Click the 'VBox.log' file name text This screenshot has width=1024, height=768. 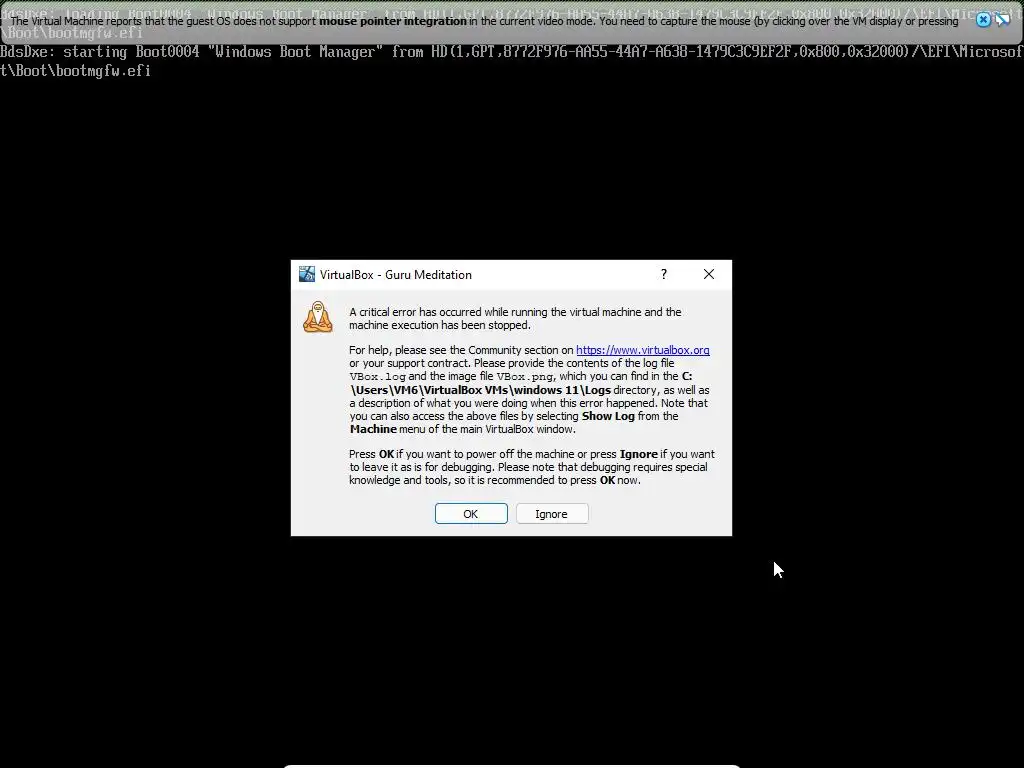377,377
